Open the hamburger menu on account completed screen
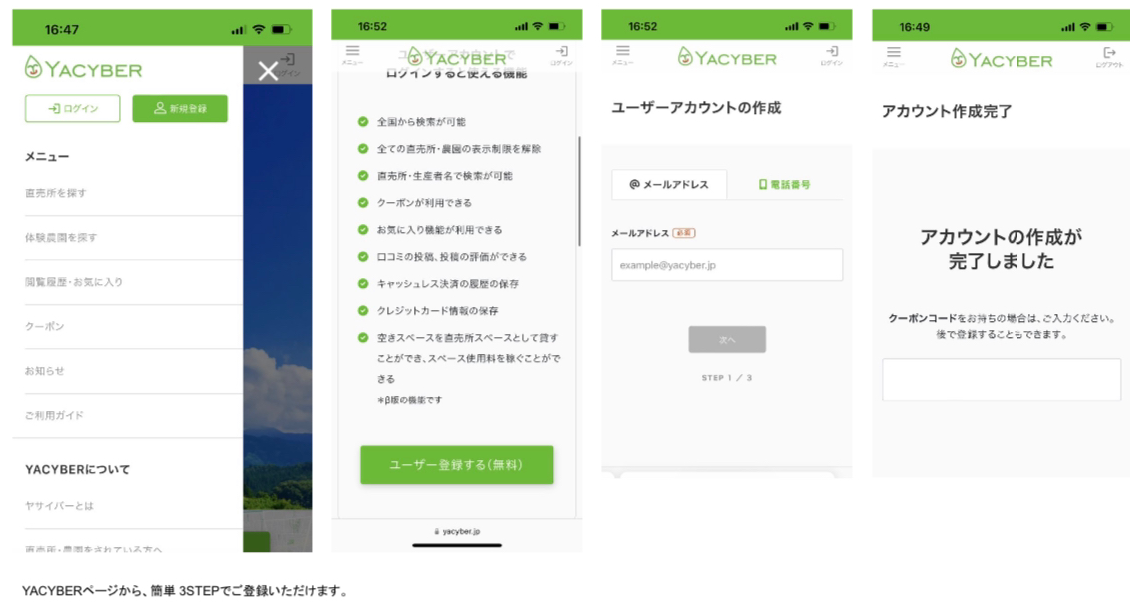Screen dimensions: 1130x603 pyautogui.click(x=894, y=56)
